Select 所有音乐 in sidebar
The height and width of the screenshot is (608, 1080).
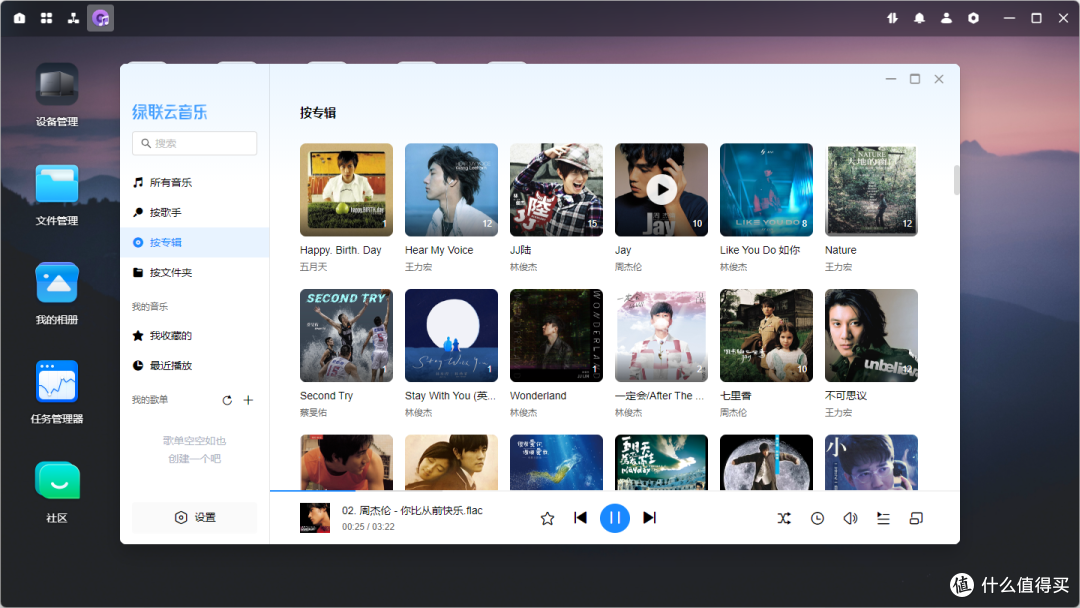tap(194, 182)
